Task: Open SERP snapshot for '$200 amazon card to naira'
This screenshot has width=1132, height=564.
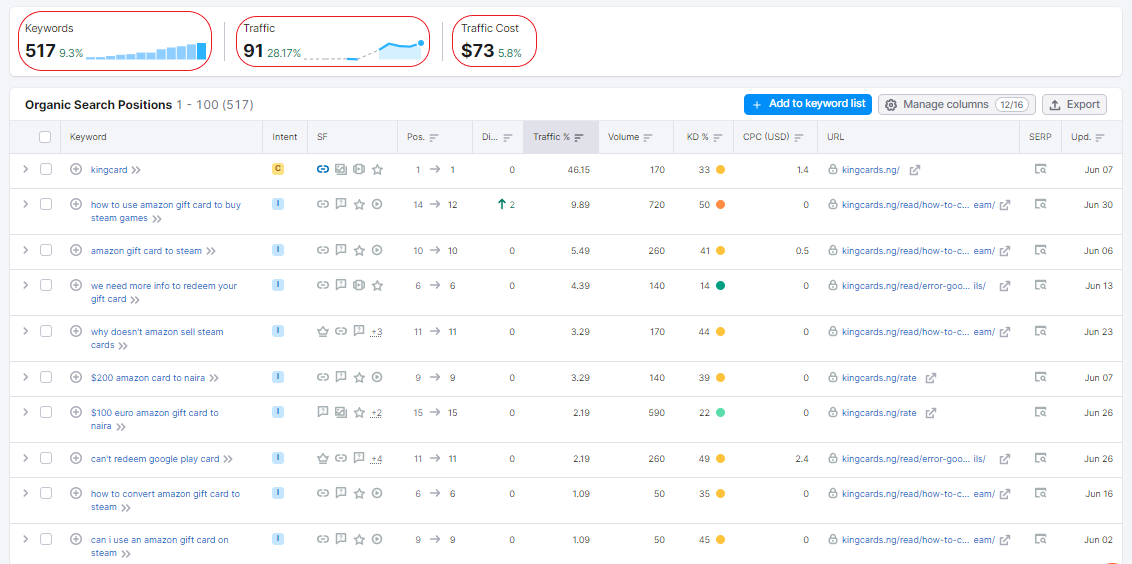Action: [1040, 378]
